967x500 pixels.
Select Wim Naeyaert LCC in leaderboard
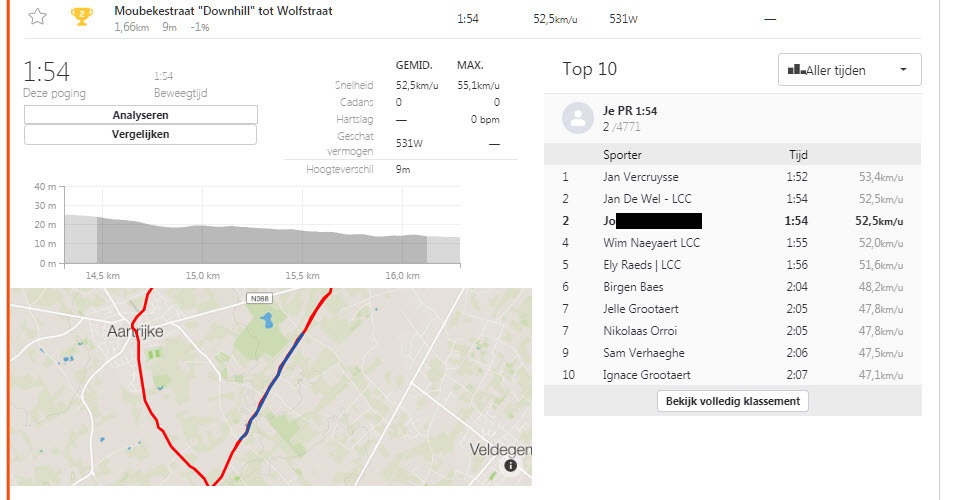[x=651, y=243]
